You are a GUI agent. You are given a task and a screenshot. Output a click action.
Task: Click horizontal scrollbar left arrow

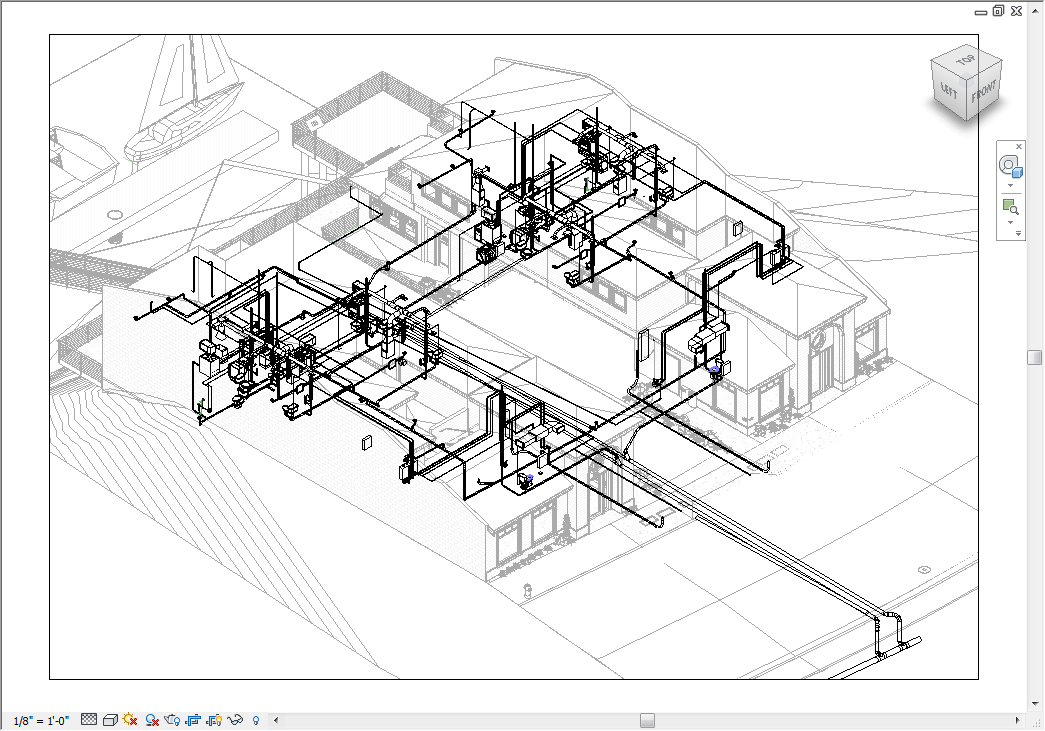pos(276,720)
